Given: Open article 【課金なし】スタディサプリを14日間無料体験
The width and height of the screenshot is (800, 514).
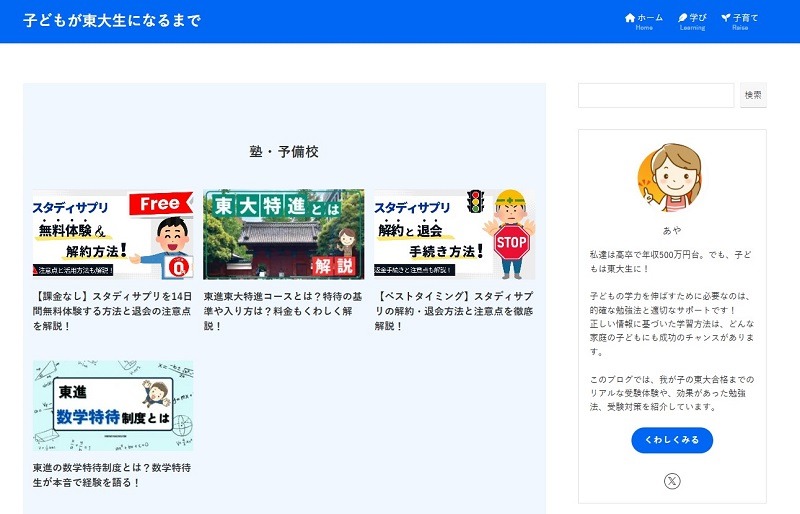Looking at the screenshot, I should [113, 311].
